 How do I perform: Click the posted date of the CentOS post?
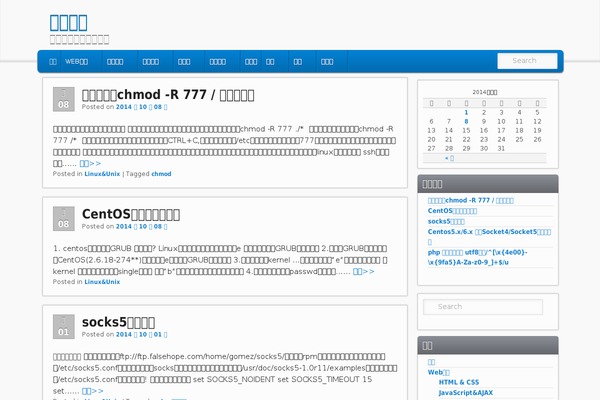point(142,227)
